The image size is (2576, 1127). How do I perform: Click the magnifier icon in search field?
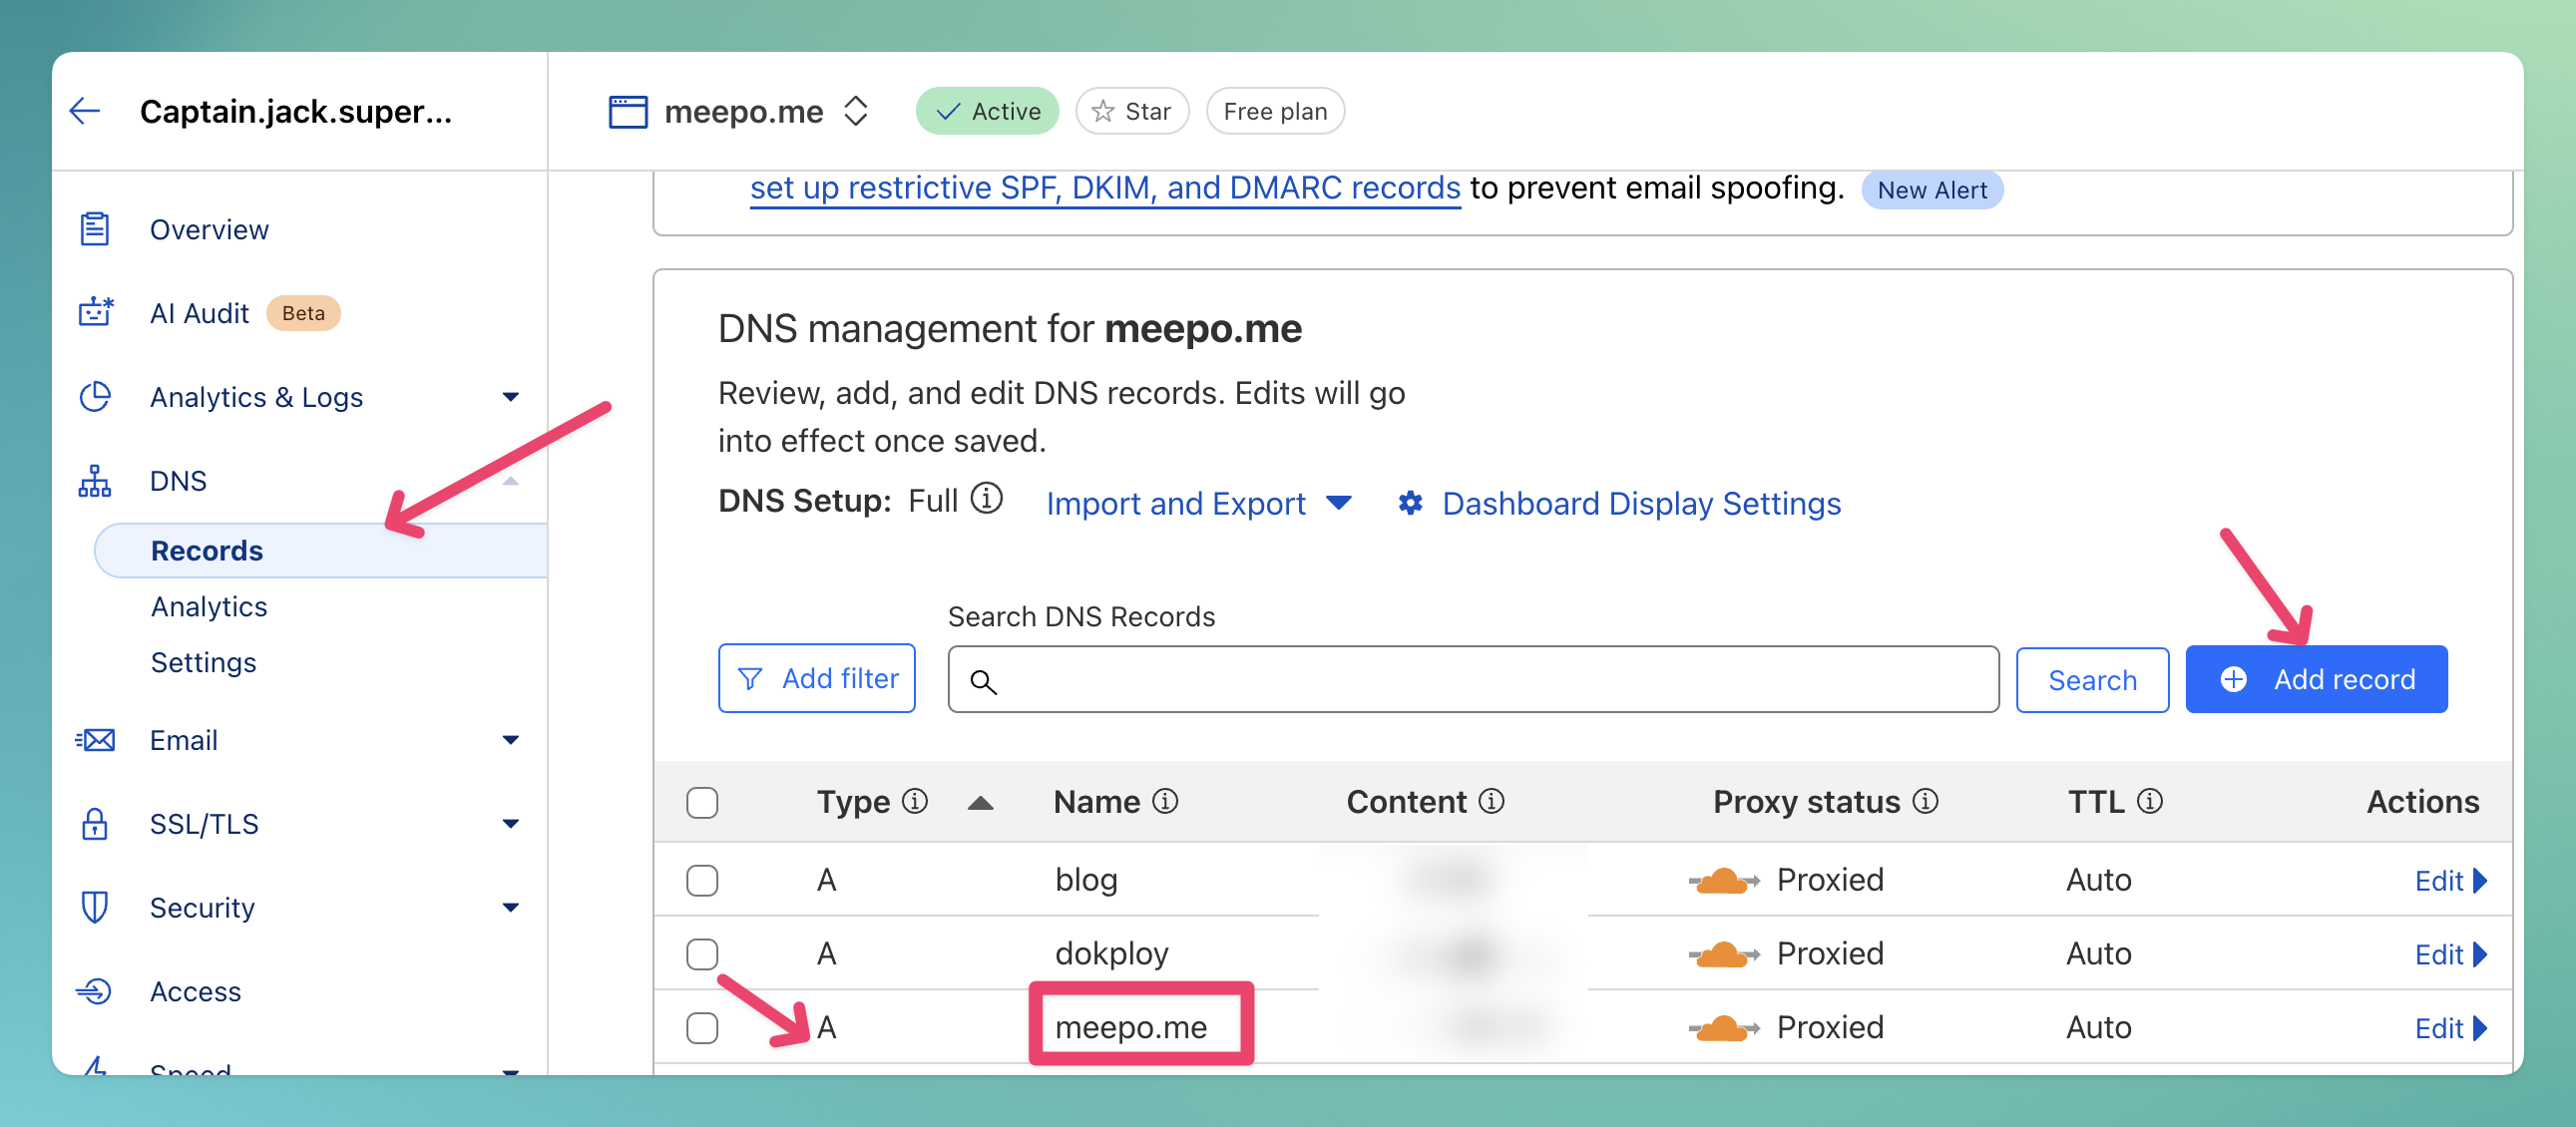click(984, 681)
